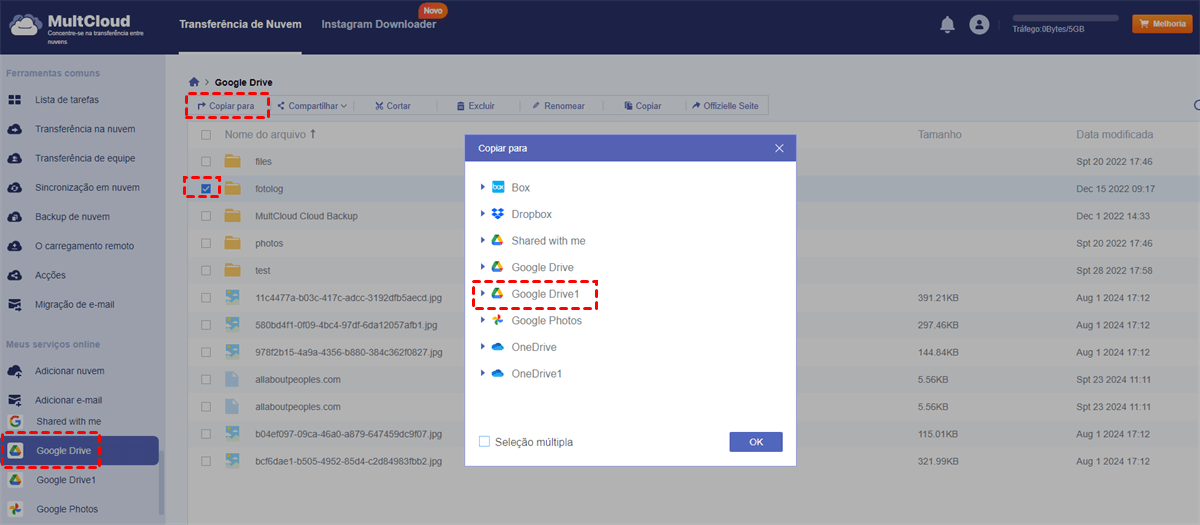Expand the Google Drive1 tree node

tap(482, 294)
